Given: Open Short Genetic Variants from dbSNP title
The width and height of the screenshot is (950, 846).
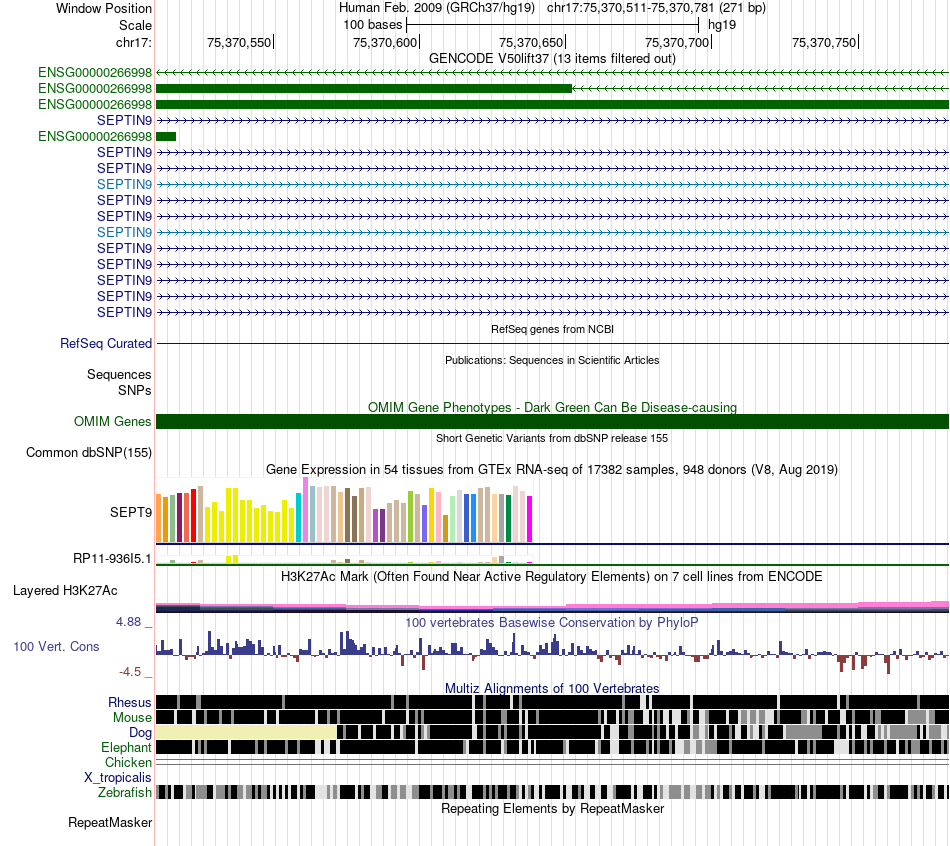Looking at the screenshot, I should click(x=552, y=438).
